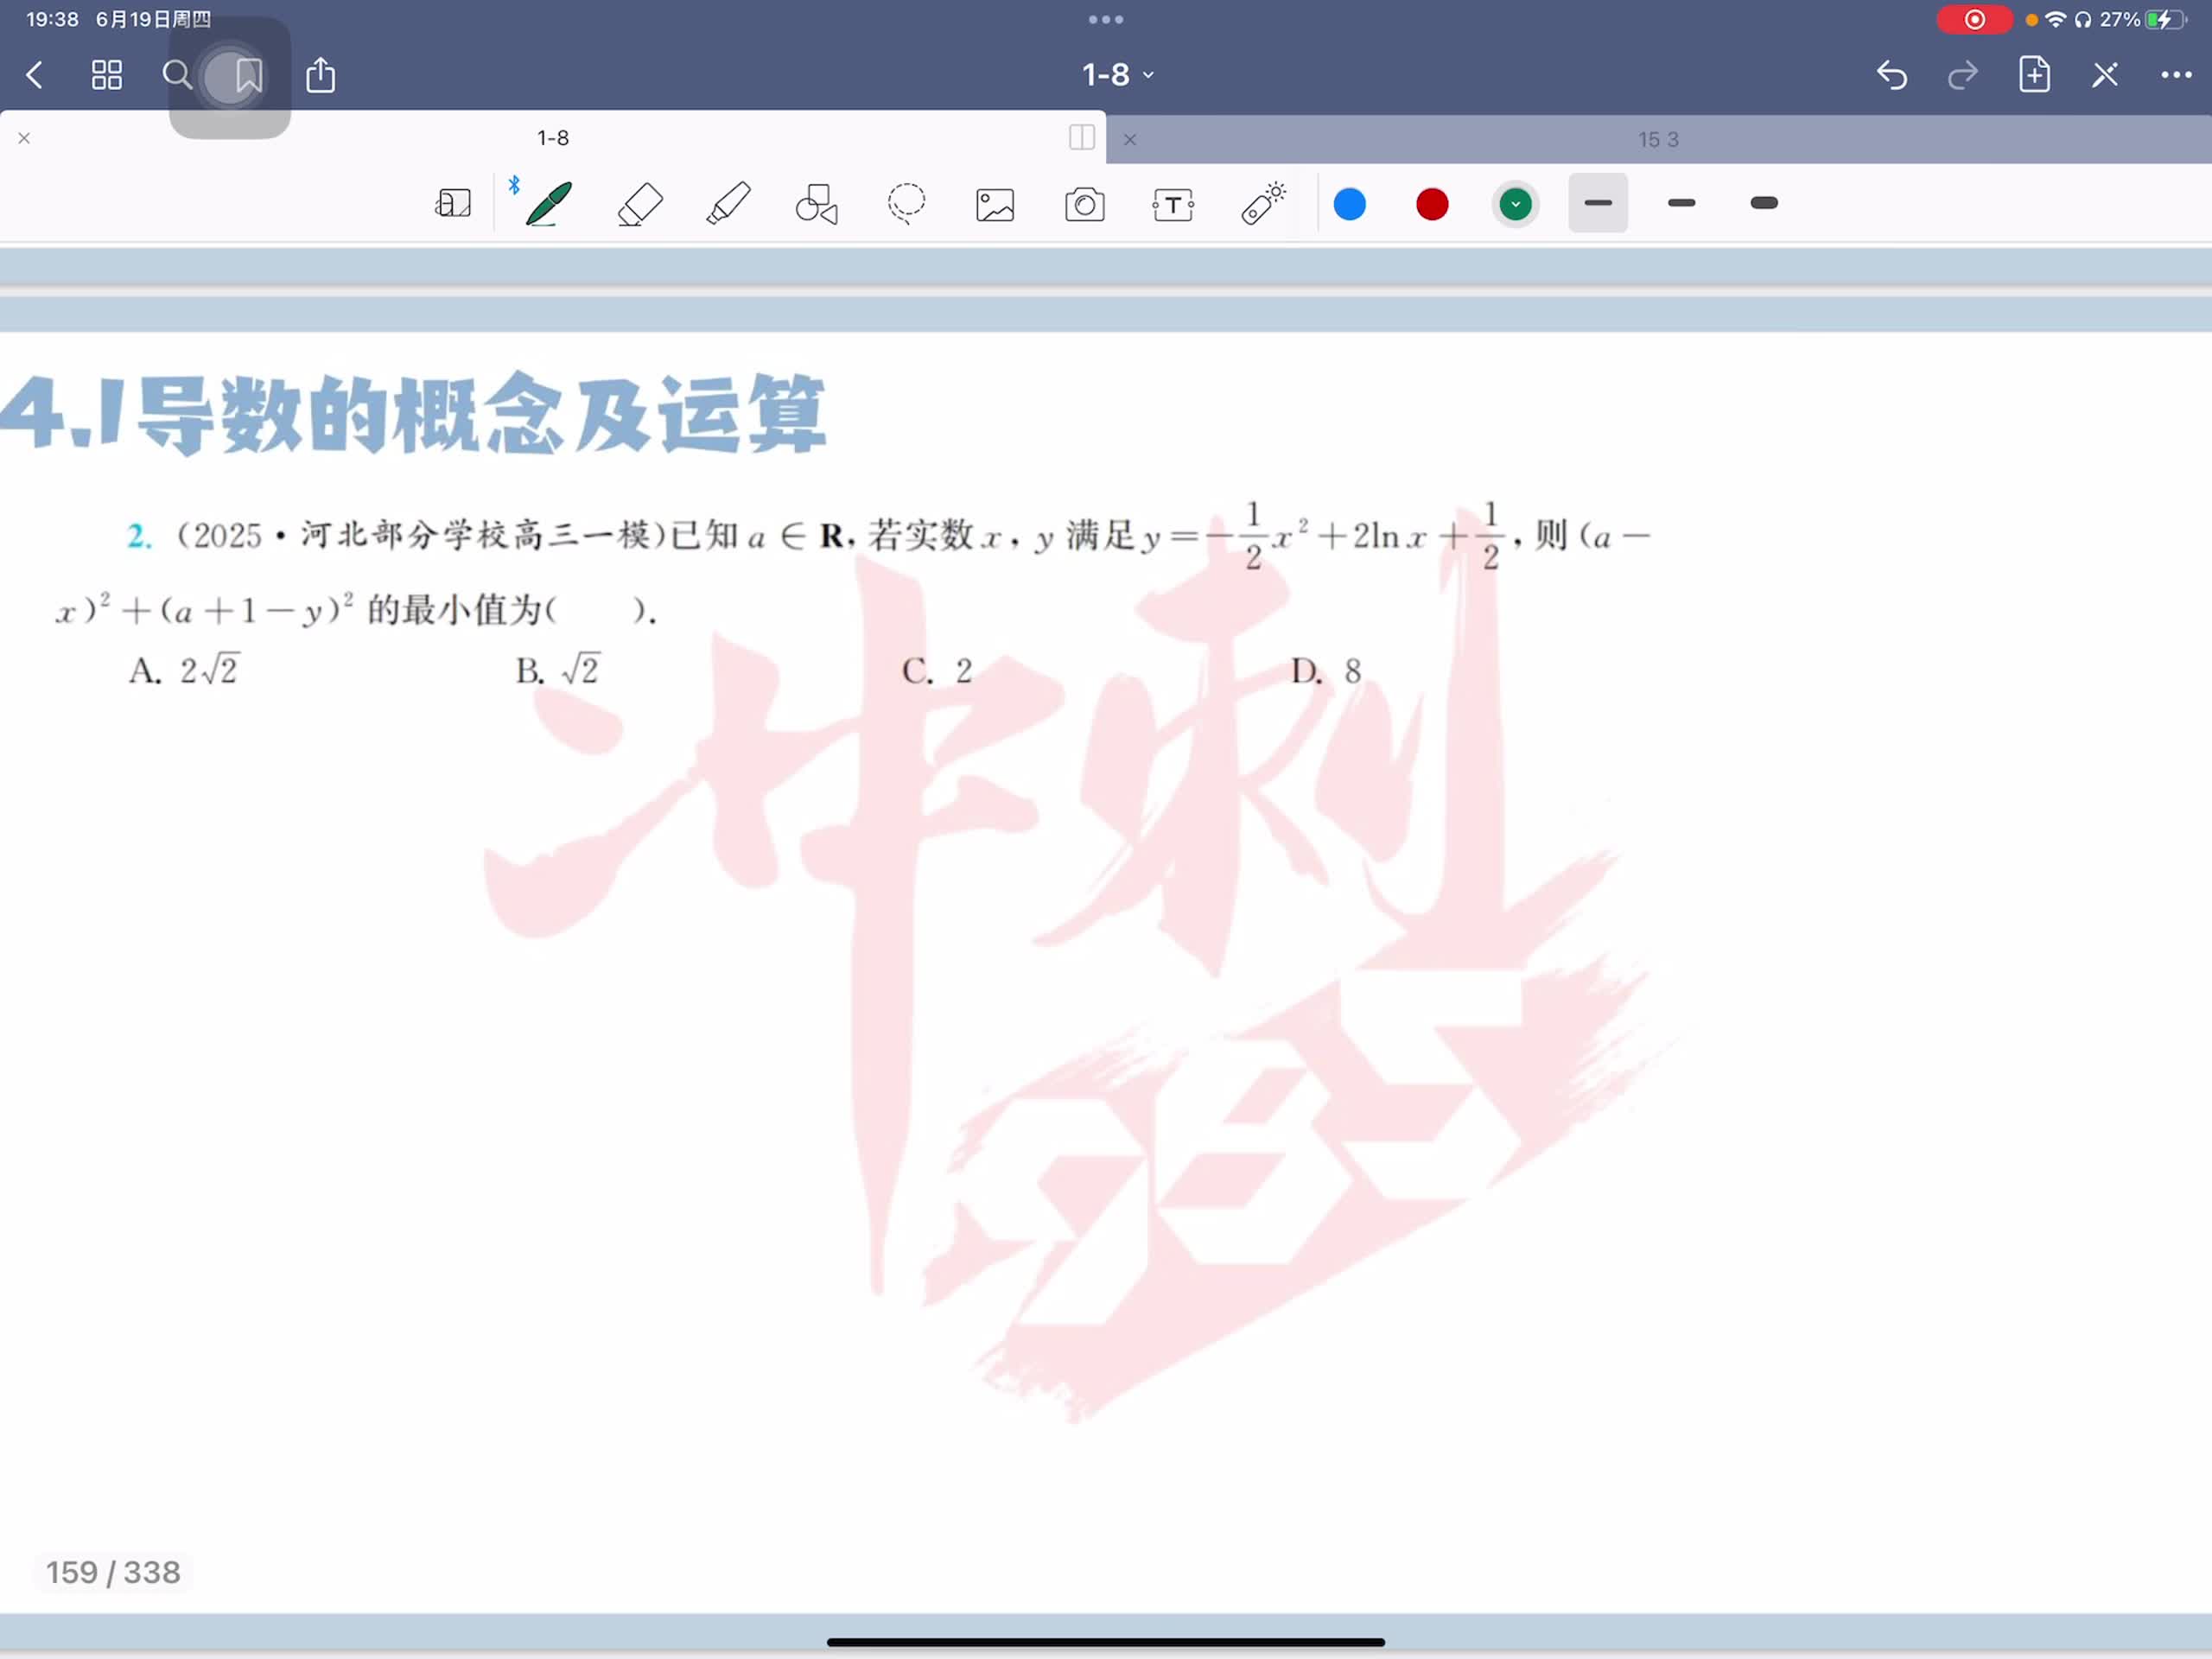
Task: Activate the Laser pointer tool
Action: 1264,203
